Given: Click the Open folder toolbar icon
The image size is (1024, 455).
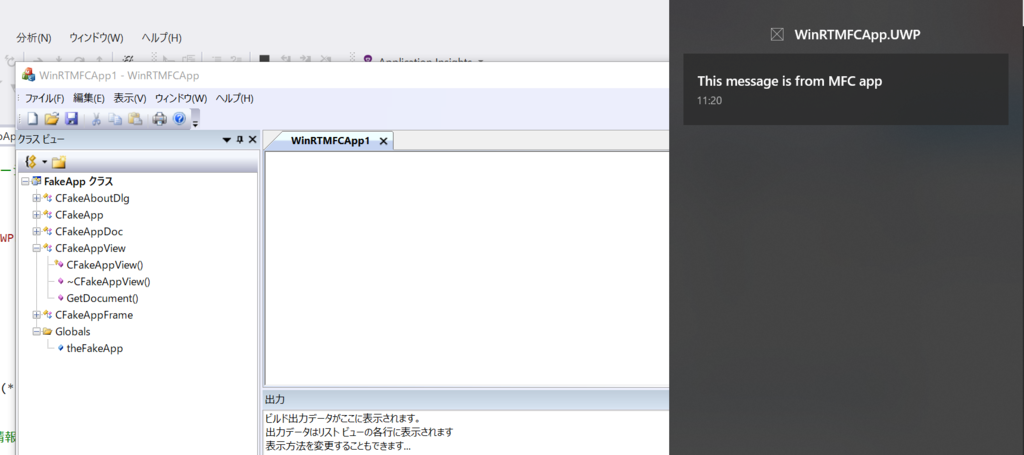Looking at the screenshot, I should coord(52,119).
